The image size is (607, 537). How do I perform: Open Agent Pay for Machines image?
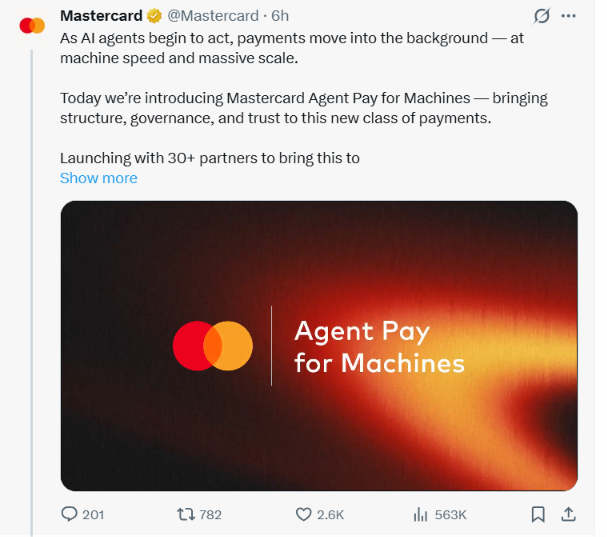(x=319, y=345)
